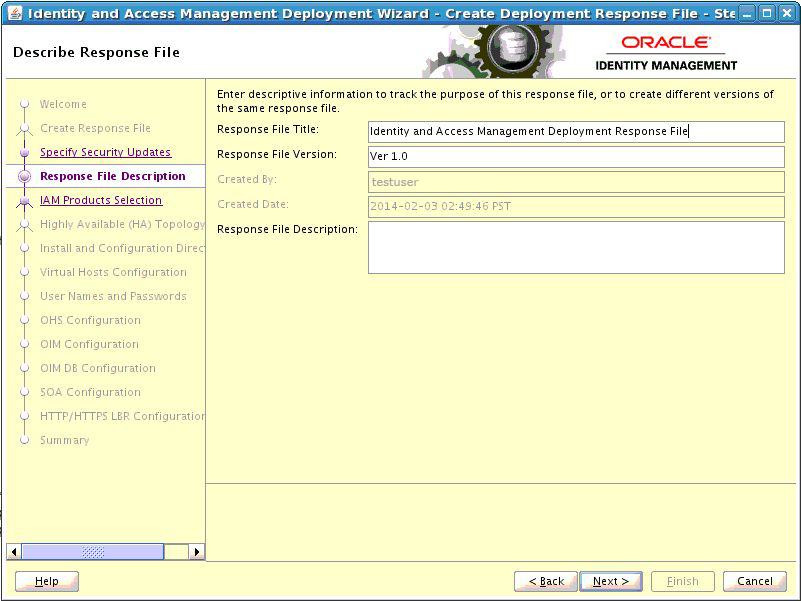Click the Created Date field
The width and height of the screenshot is (801, 601).
click(576, 206)
